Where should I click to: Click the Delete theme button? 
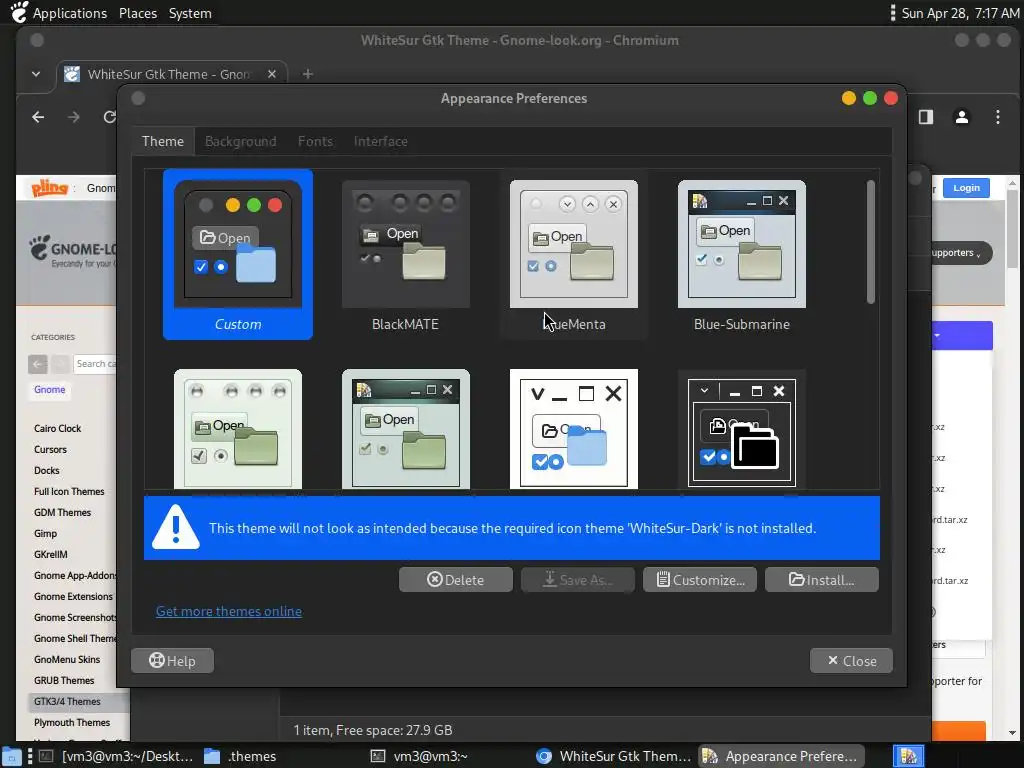pyautogui.click(x=456, y=580)
